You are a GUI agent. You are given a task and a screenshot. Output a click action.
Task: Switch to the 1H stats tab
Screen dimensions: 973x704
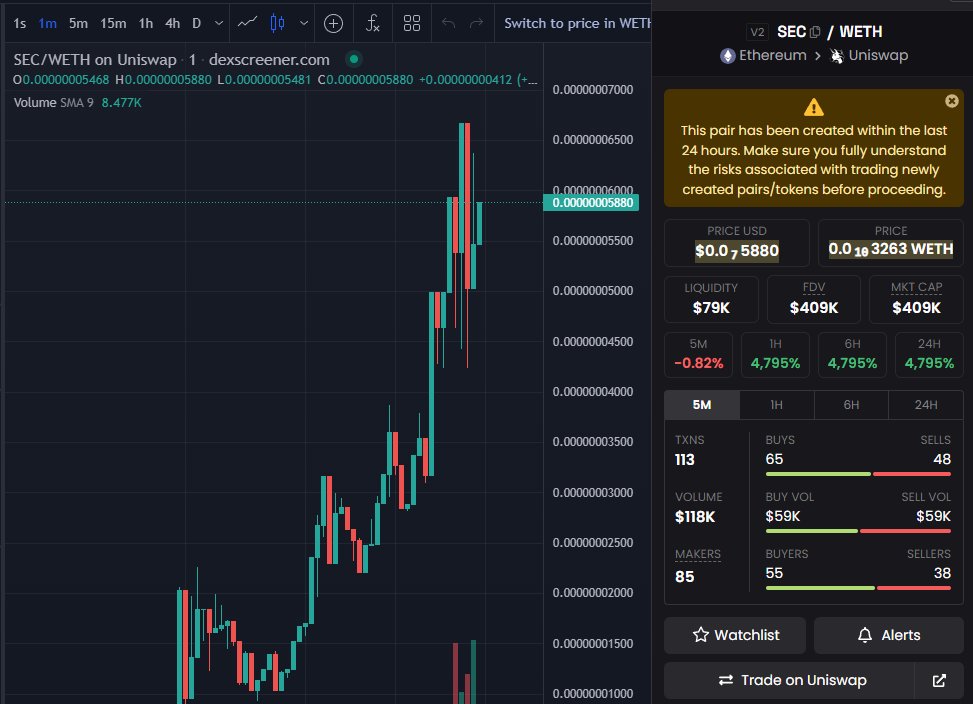tap(776, 405)
